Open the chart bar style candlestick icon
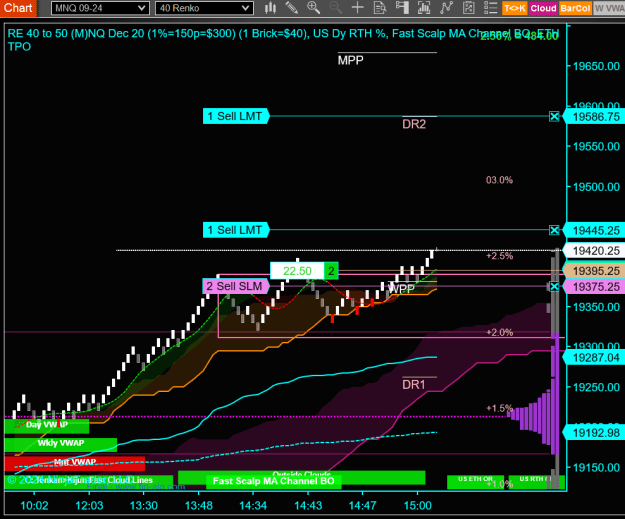The height and width of the screenshot is (519, 625). coord(270,8)
